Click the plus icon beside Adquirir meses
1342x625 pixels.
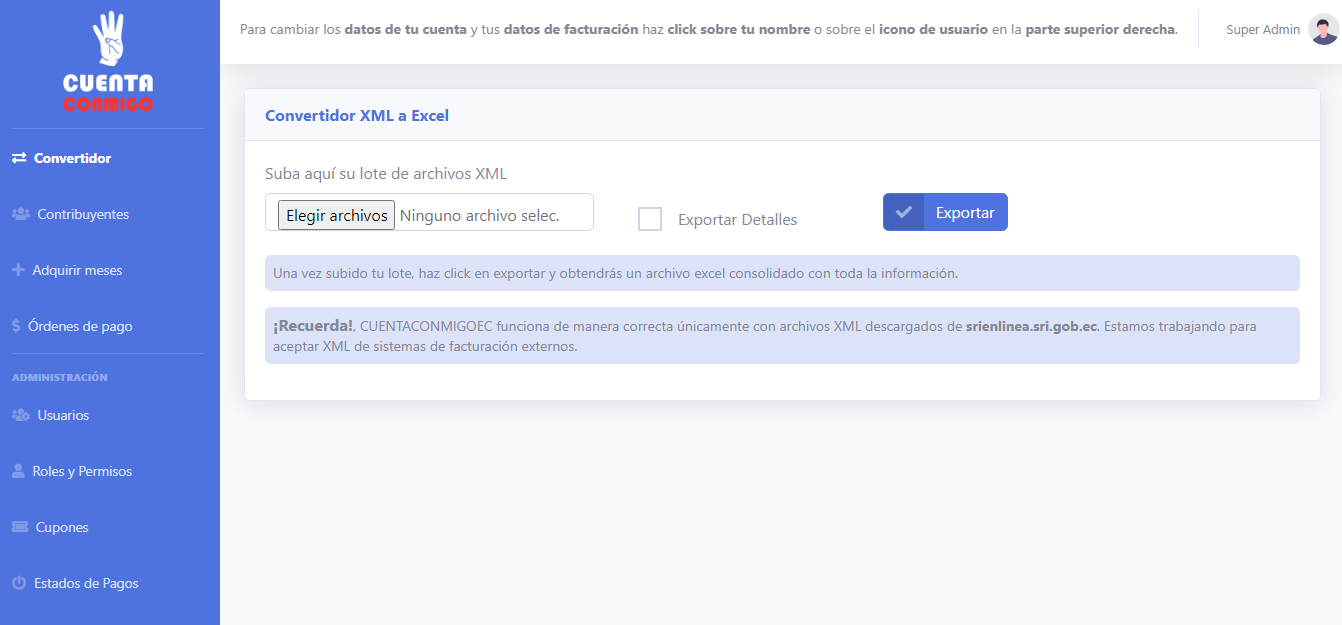tap(18, 270)
